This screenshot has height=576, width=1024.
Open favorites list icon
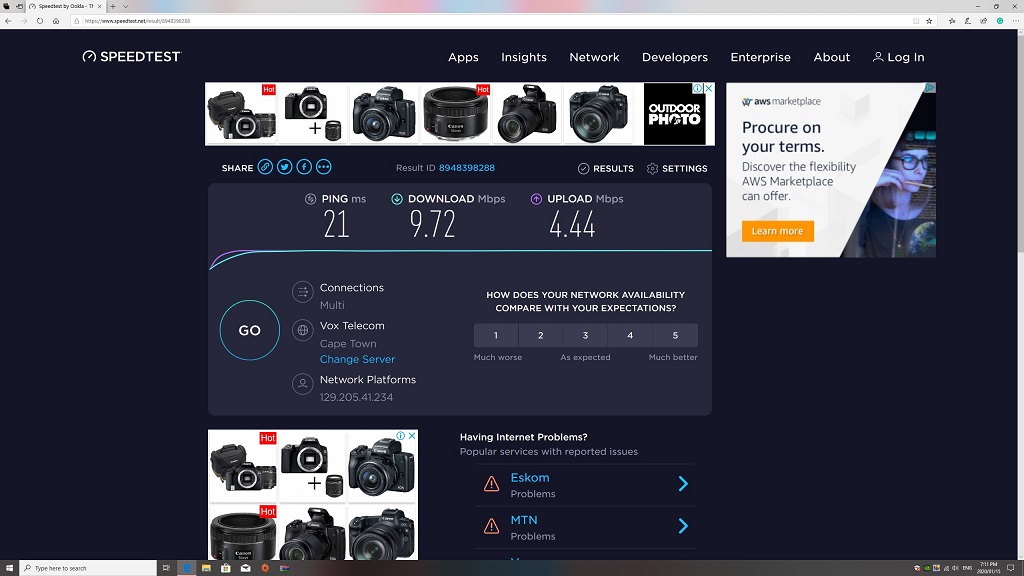(x=952, y=21)
